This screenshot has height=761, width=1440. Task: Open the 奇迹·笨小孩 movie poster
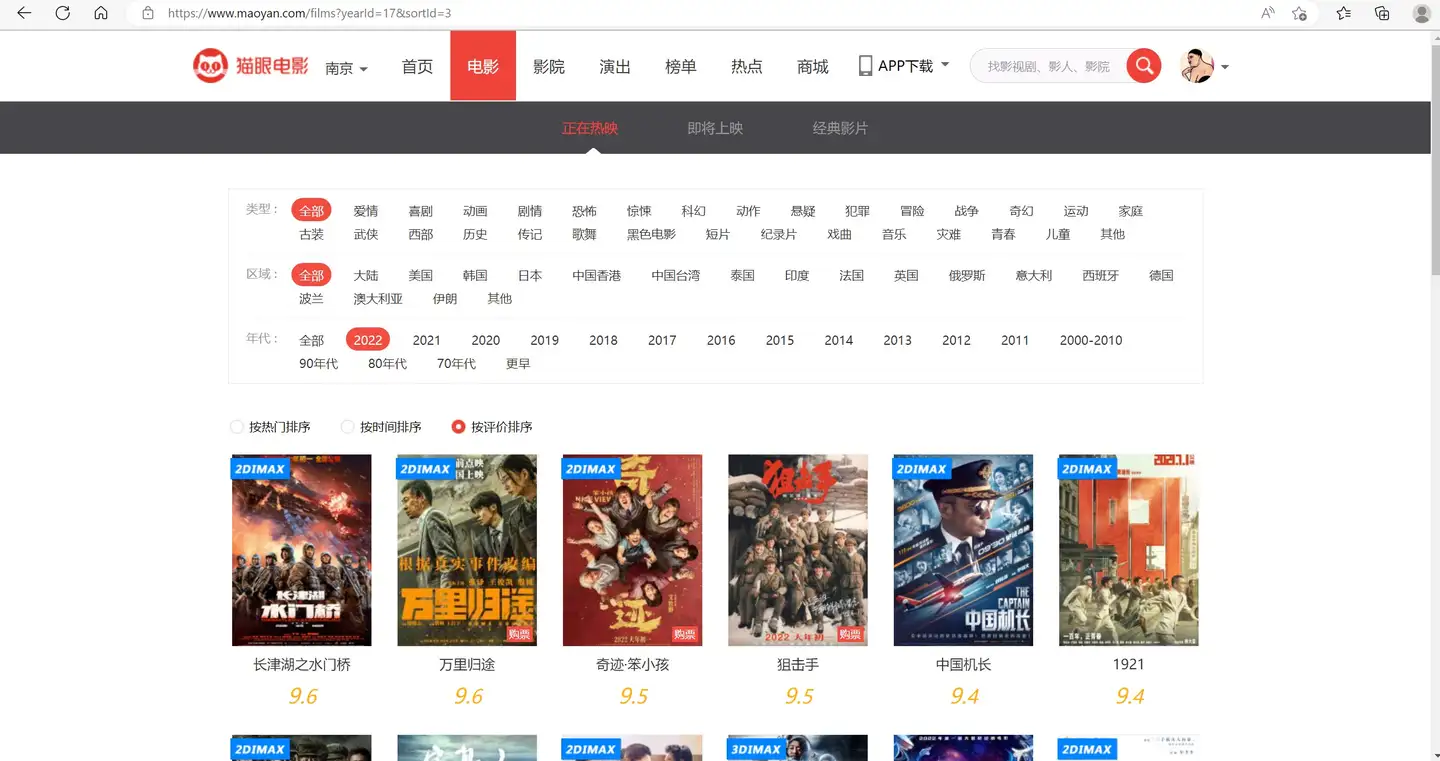tap(633, 550)
